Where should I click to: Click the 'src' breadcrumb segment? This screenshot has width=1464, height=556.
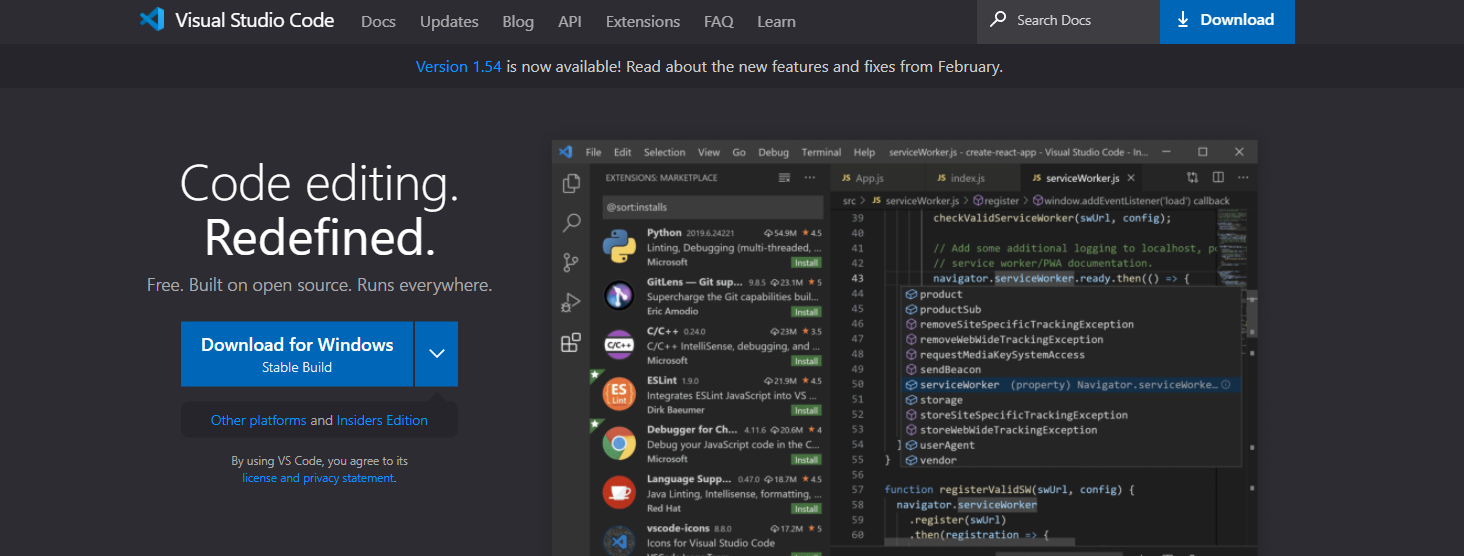[x=849, y=201]
